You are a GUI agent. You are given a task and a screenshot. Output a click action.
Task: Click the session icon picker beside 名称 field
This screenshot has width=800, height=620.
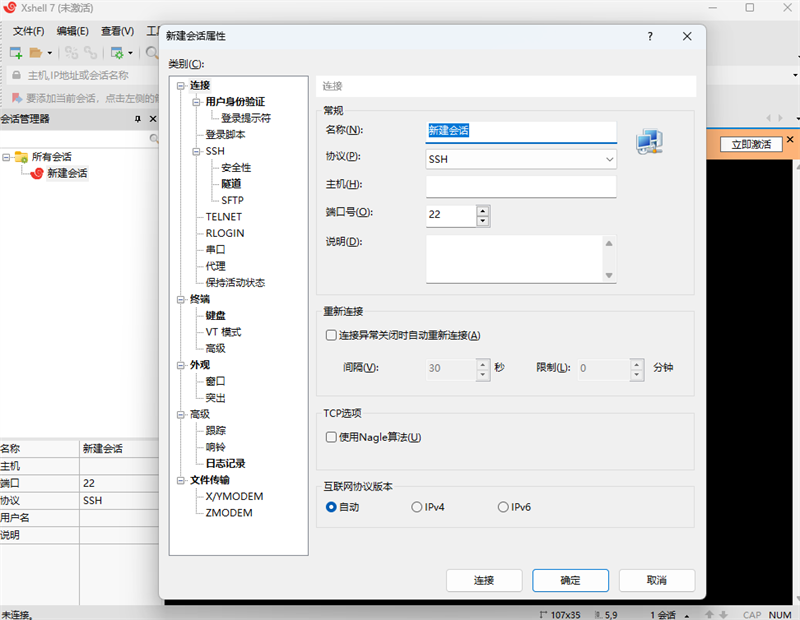(650, 141)
